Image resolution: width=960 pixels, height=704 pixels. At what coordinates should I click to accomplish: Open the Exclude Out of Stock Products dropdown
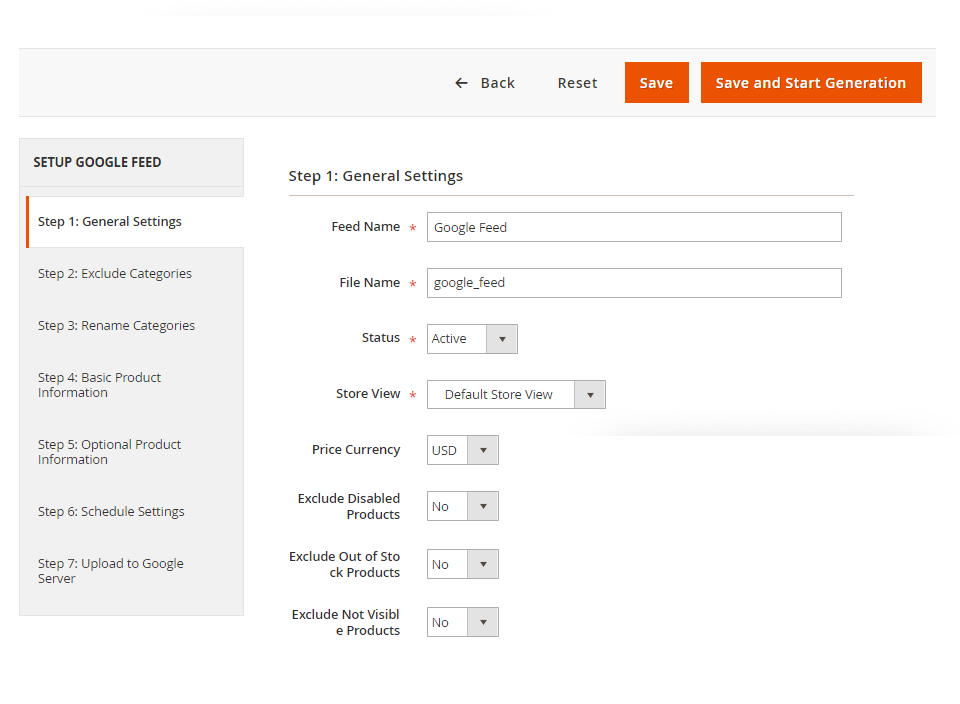[x=485, y=564]
